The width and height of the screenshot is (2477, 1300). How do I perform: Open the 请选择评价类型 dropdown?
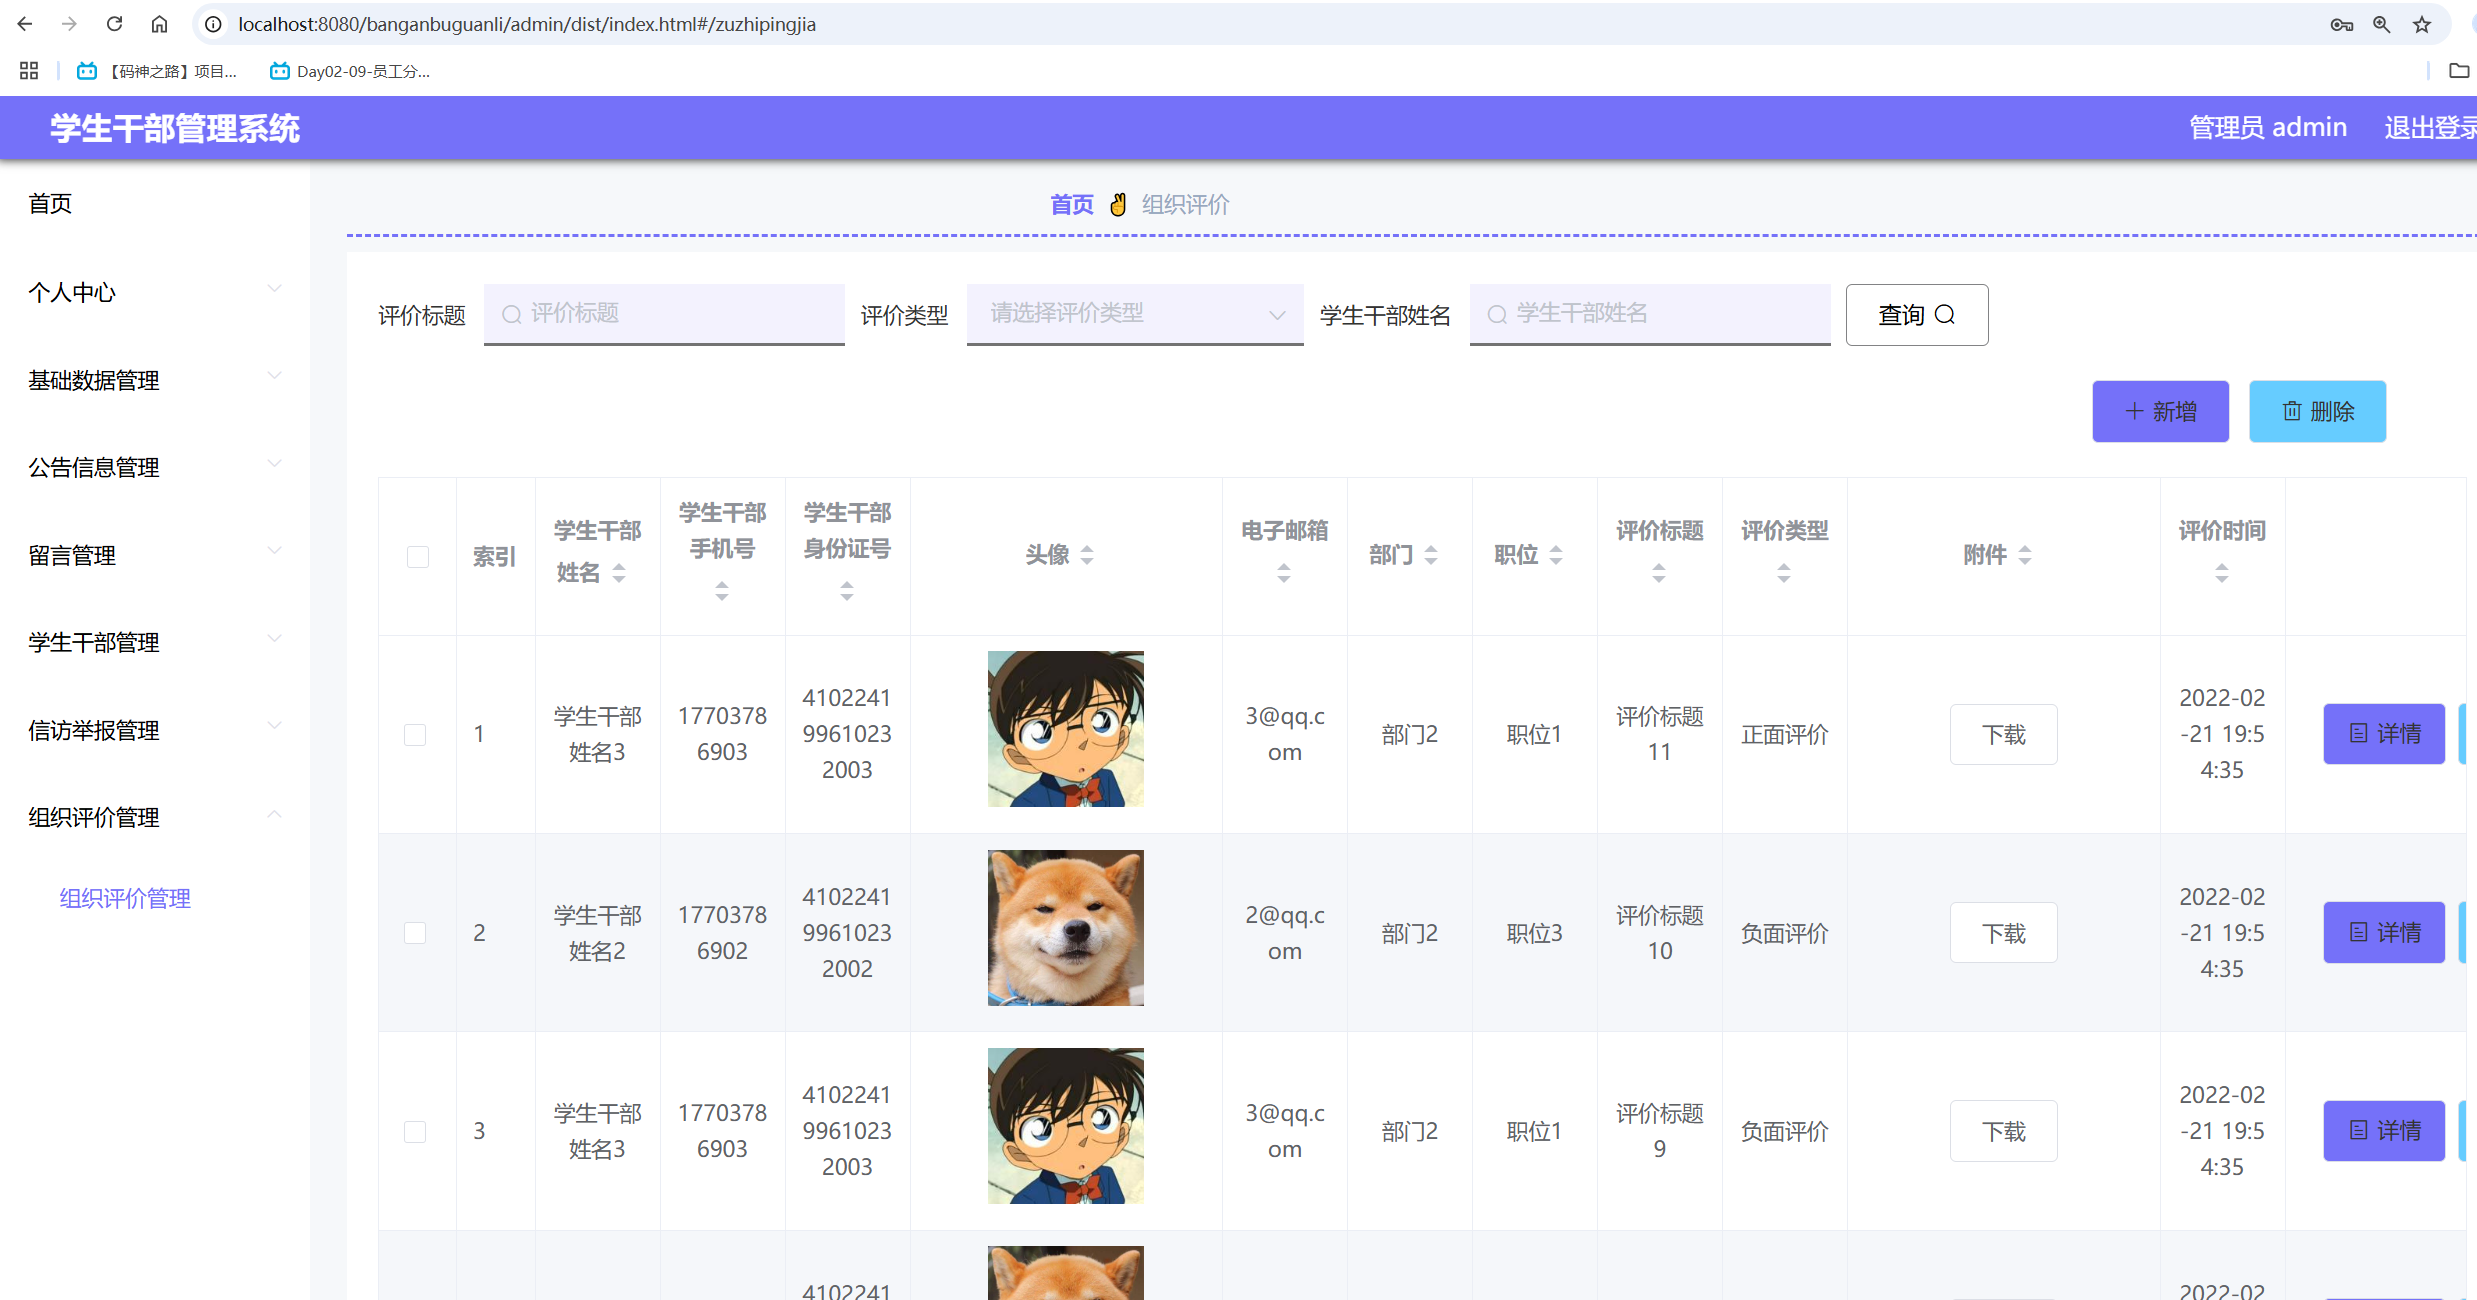(x=1134, y=314)
